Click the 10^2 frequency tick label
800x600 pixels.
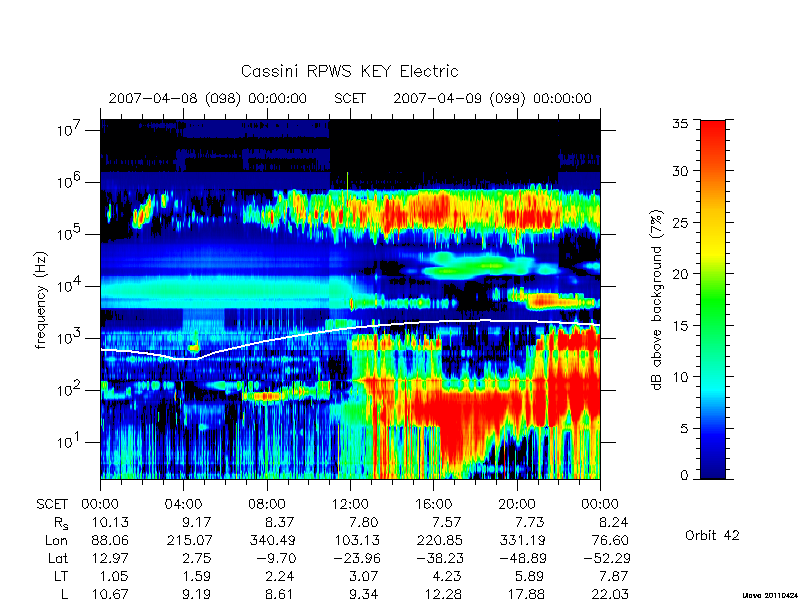click(69, 390)
